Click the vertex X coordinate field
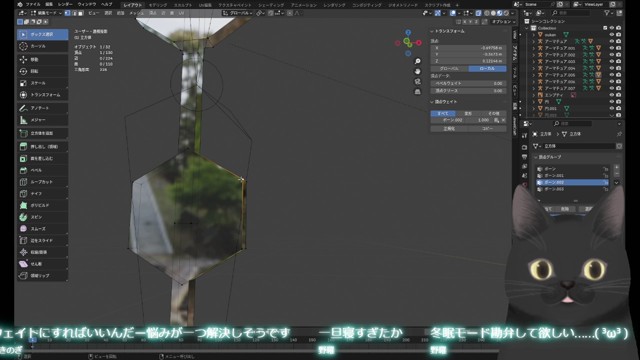 (x=469, y=48)
